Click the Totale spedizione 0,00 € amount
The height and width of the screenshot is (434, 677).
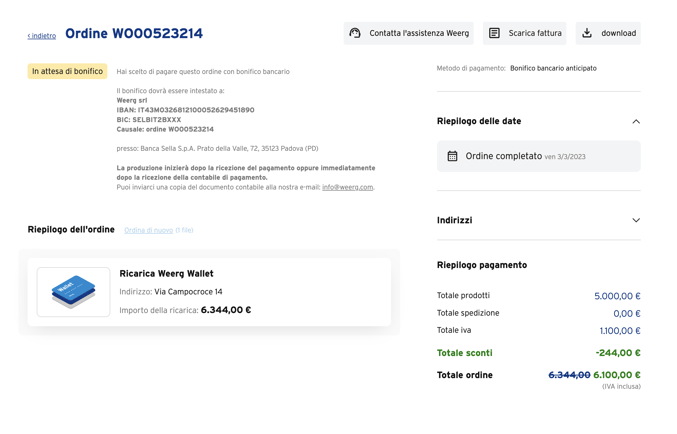[626, 314]
